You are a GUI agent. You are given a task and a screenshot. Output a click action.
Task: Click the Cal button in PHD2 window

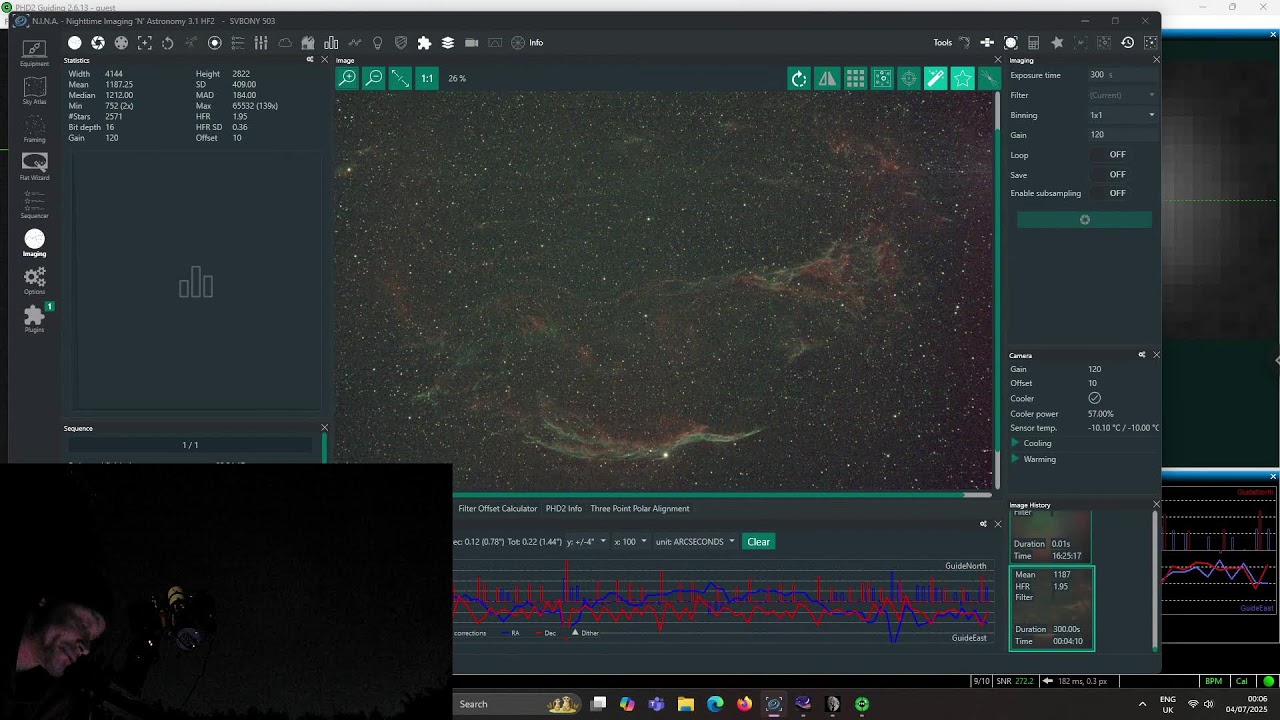[1241, 681]
